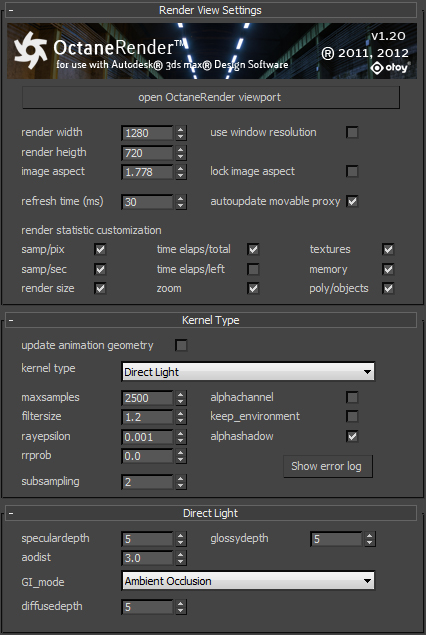Open the GI_mode dropdown
The width and height of the screenshot is (426, 635).
248,581
